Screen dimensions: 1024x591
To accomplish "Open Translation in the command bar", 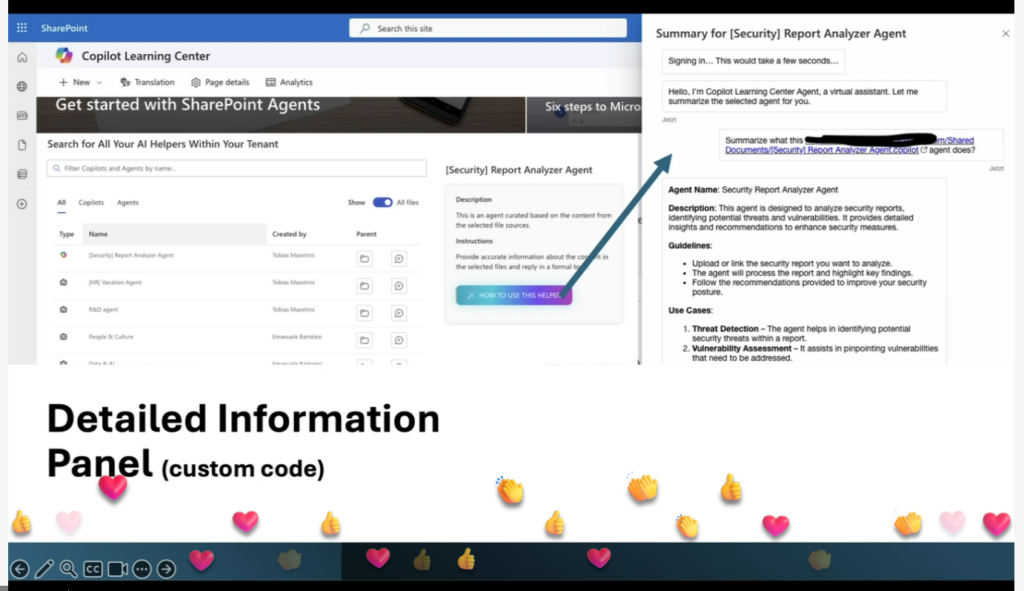I will (148, 82).
